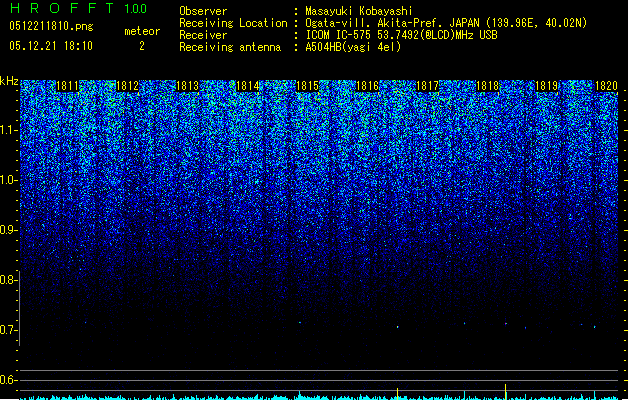This screenshot has width=629, height=400.
Task: Click the meteor label
Action: pyautogui.click(x=142, y=31)
